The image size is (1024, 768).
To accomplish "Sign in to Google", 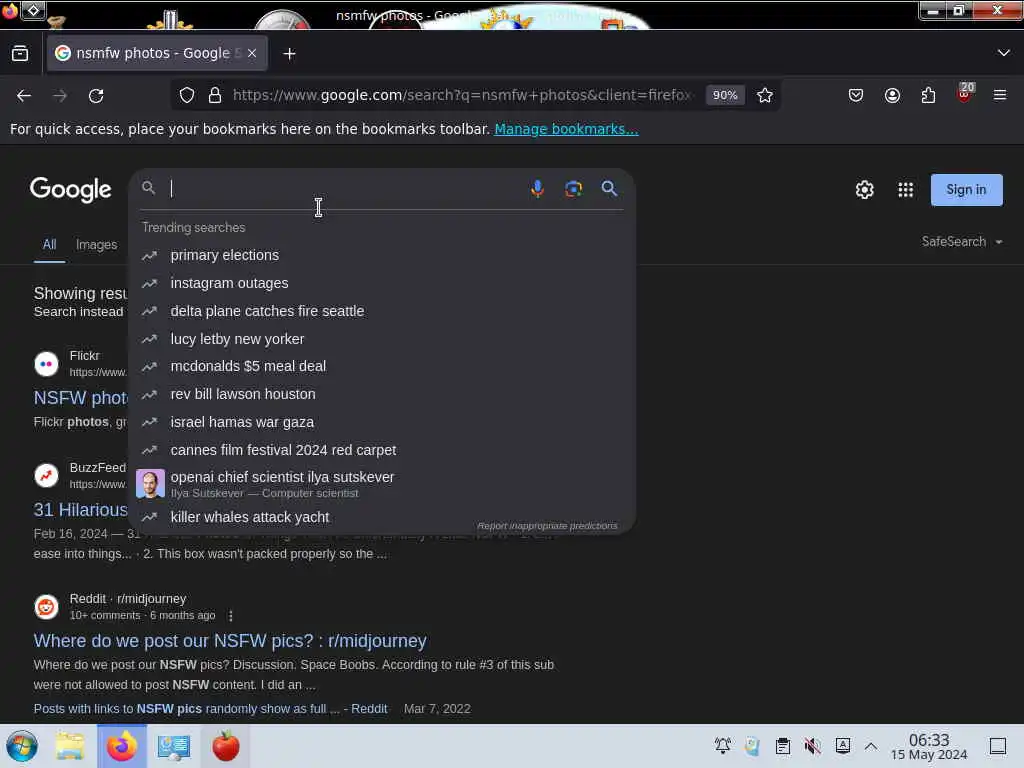I will tap(966, 190).
